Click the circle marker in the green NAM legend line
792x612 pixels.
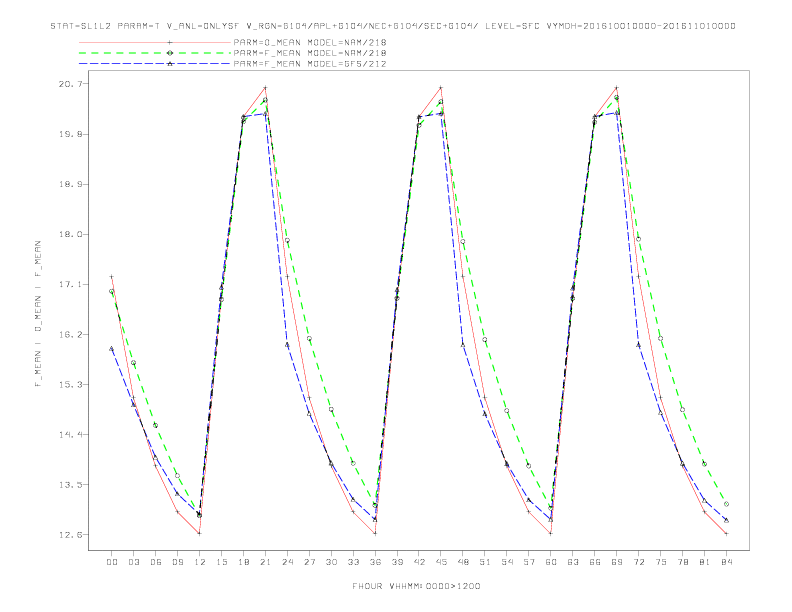170,53
